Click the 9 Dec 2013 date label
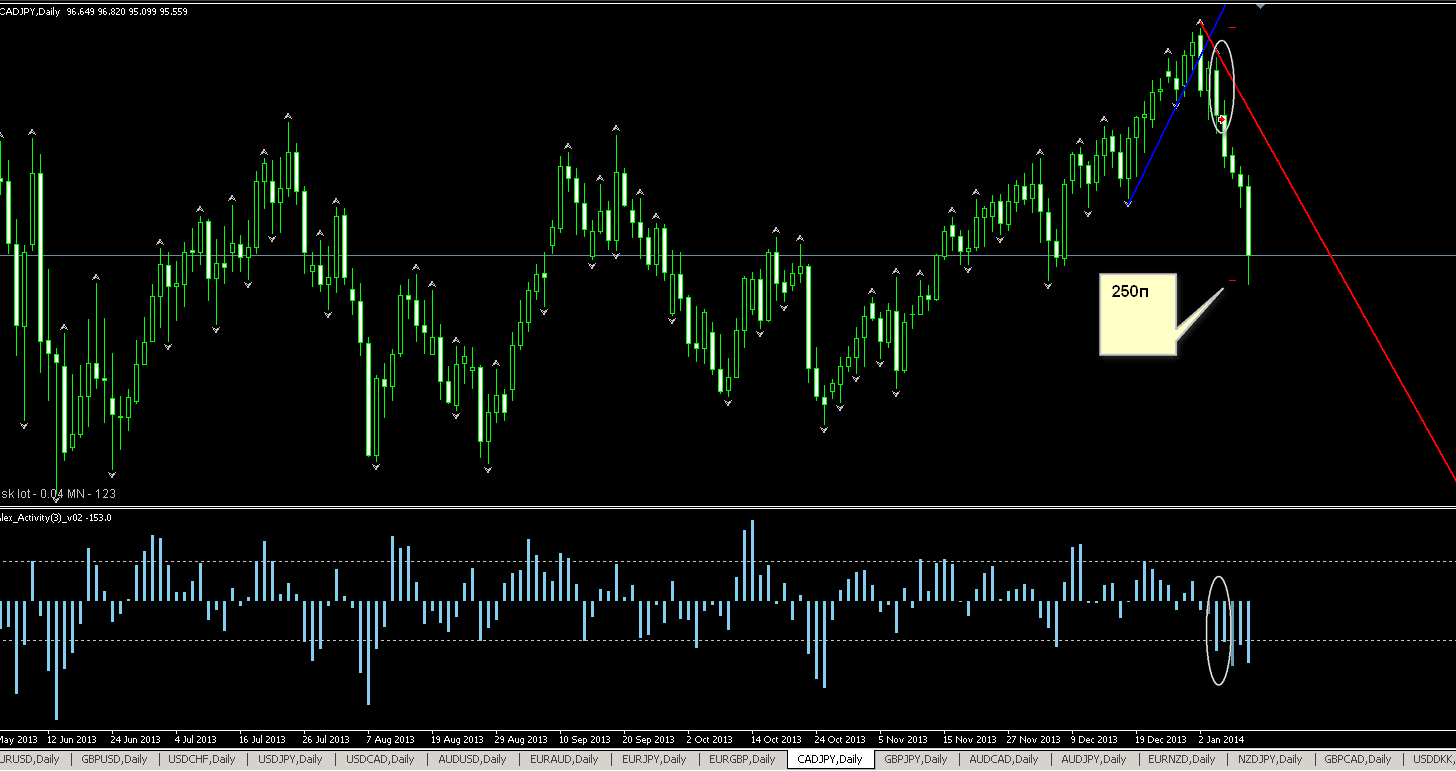 point(1094,740)
